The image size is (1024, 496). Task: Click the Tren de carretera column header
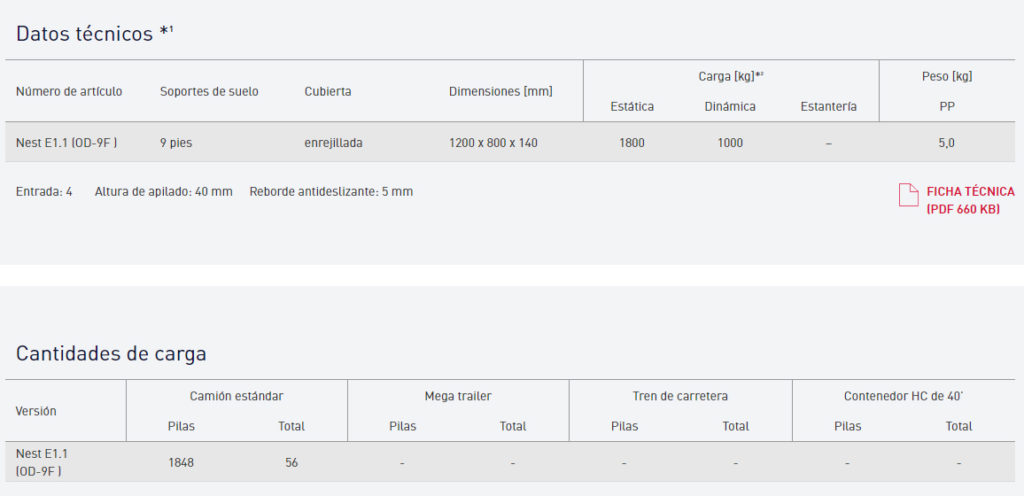tap(680, 396)
